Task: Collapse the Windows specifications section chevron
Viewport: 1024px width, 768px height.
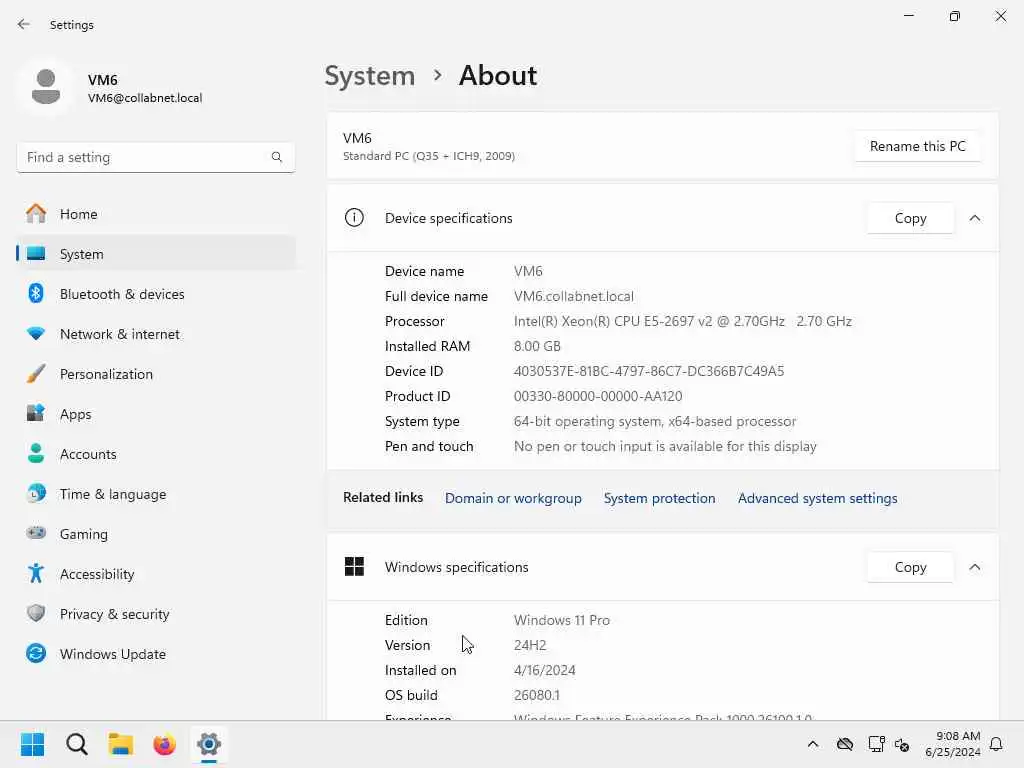Action: tap(975, 567)
